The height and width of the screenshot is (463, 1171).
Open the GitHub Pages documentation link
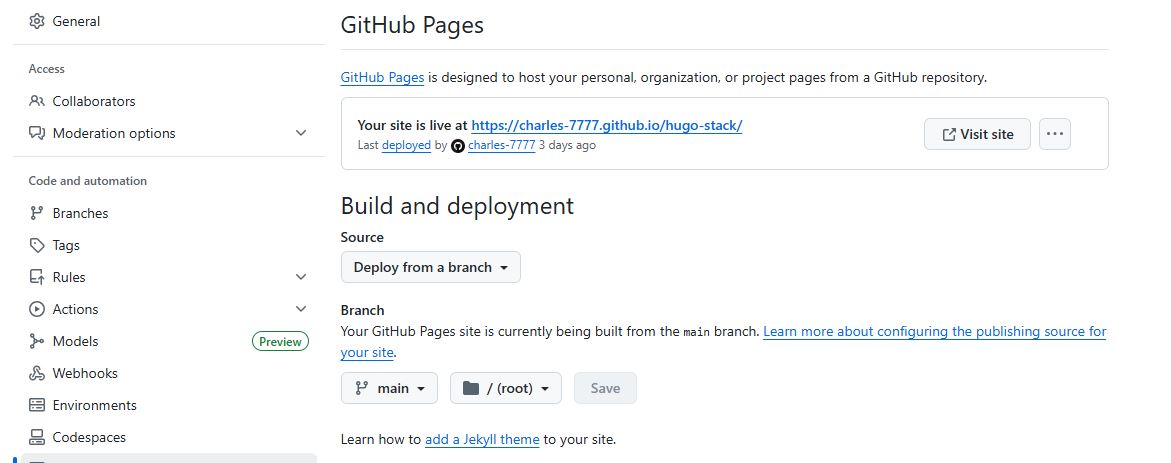coord(382,77)
